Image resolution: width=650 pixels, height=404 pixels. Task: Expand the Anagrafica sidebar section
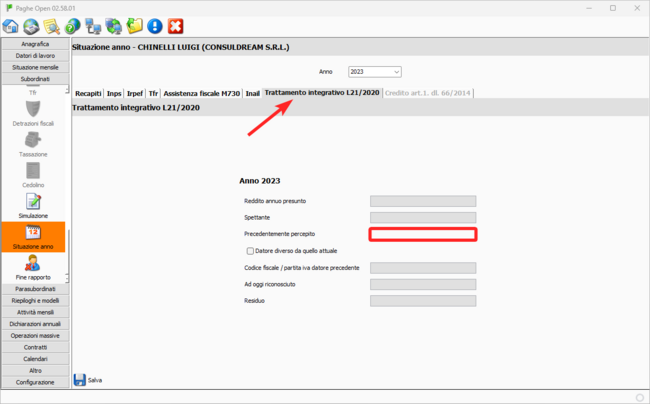click(34, 44)
